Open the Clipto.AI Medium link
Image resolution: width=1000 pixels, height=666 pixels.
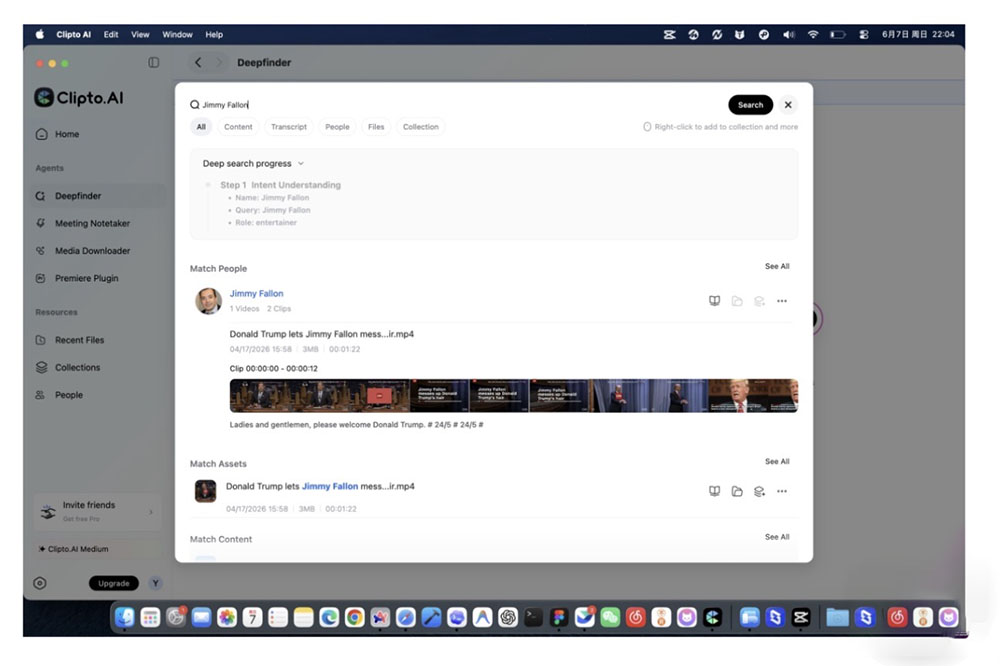pyautogui.click(x=74, y=549)
